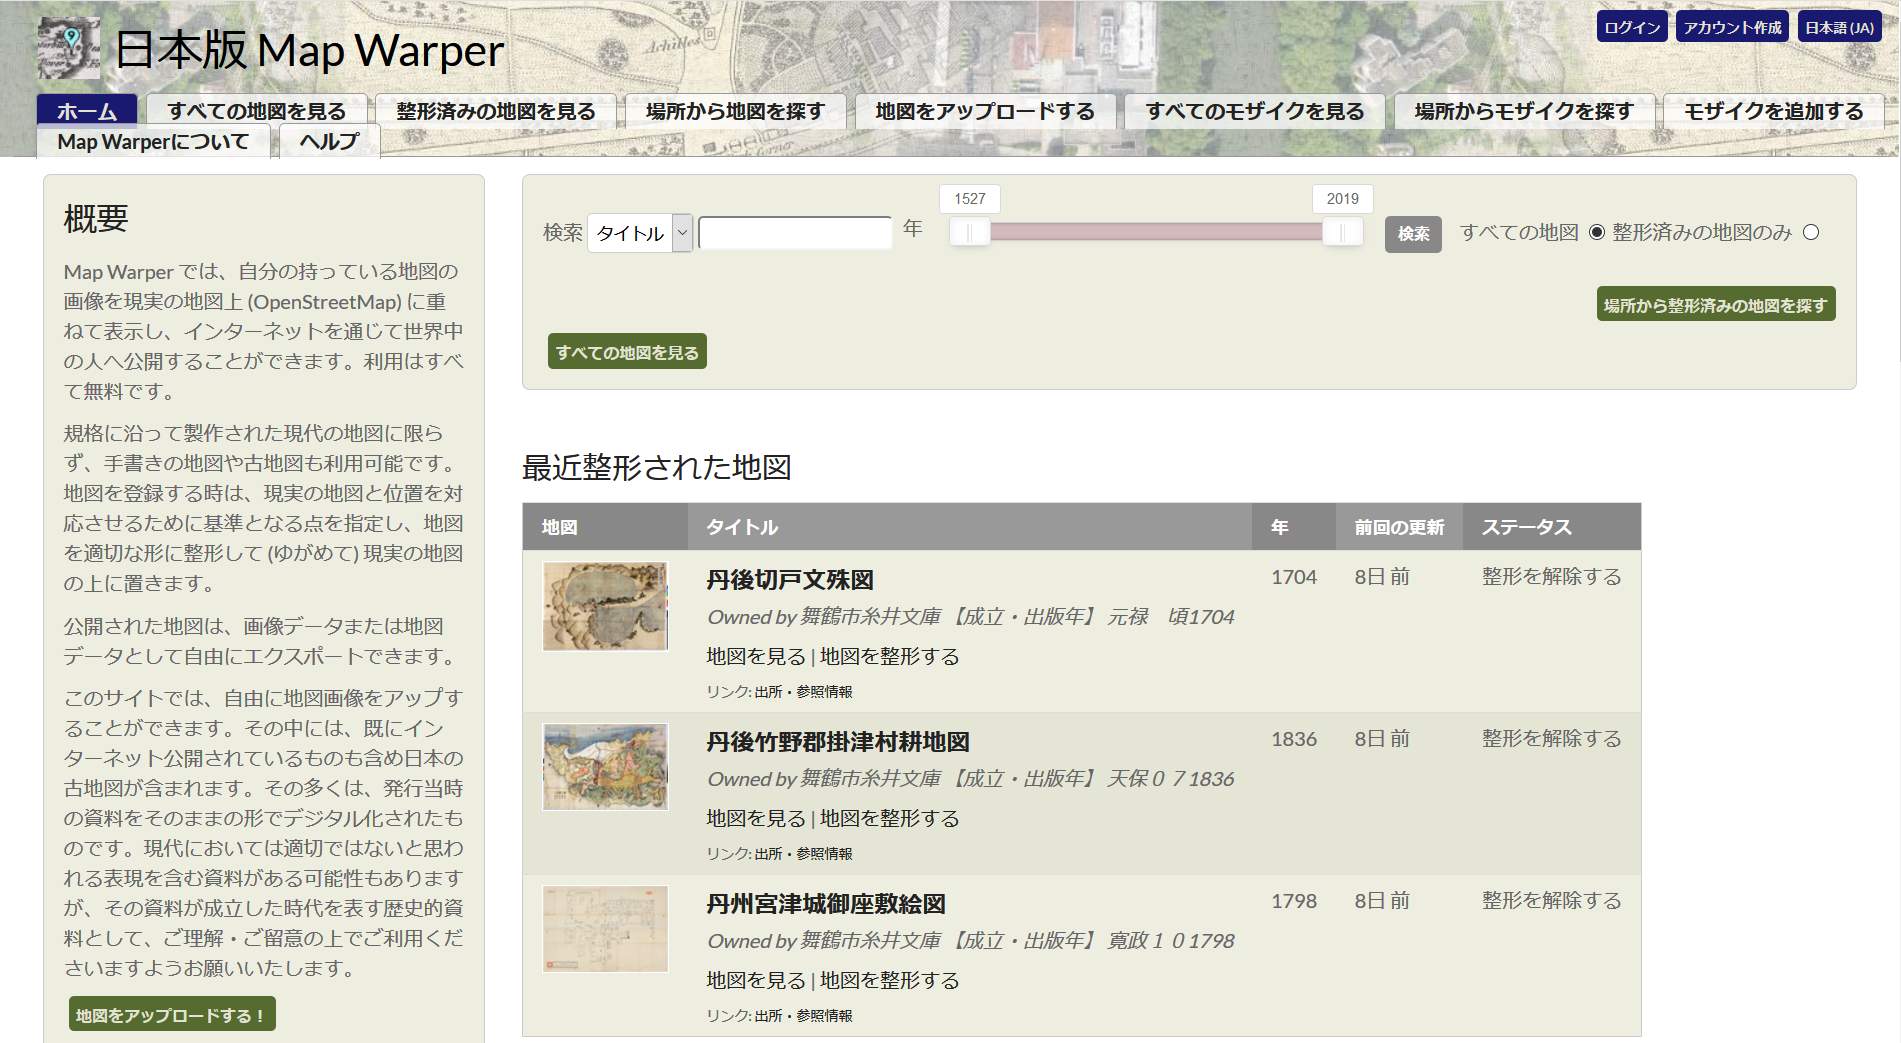Click 出所・参照情報 link for 丹後切戸文殊図
1901x1043 pixels.
[804, 692]
